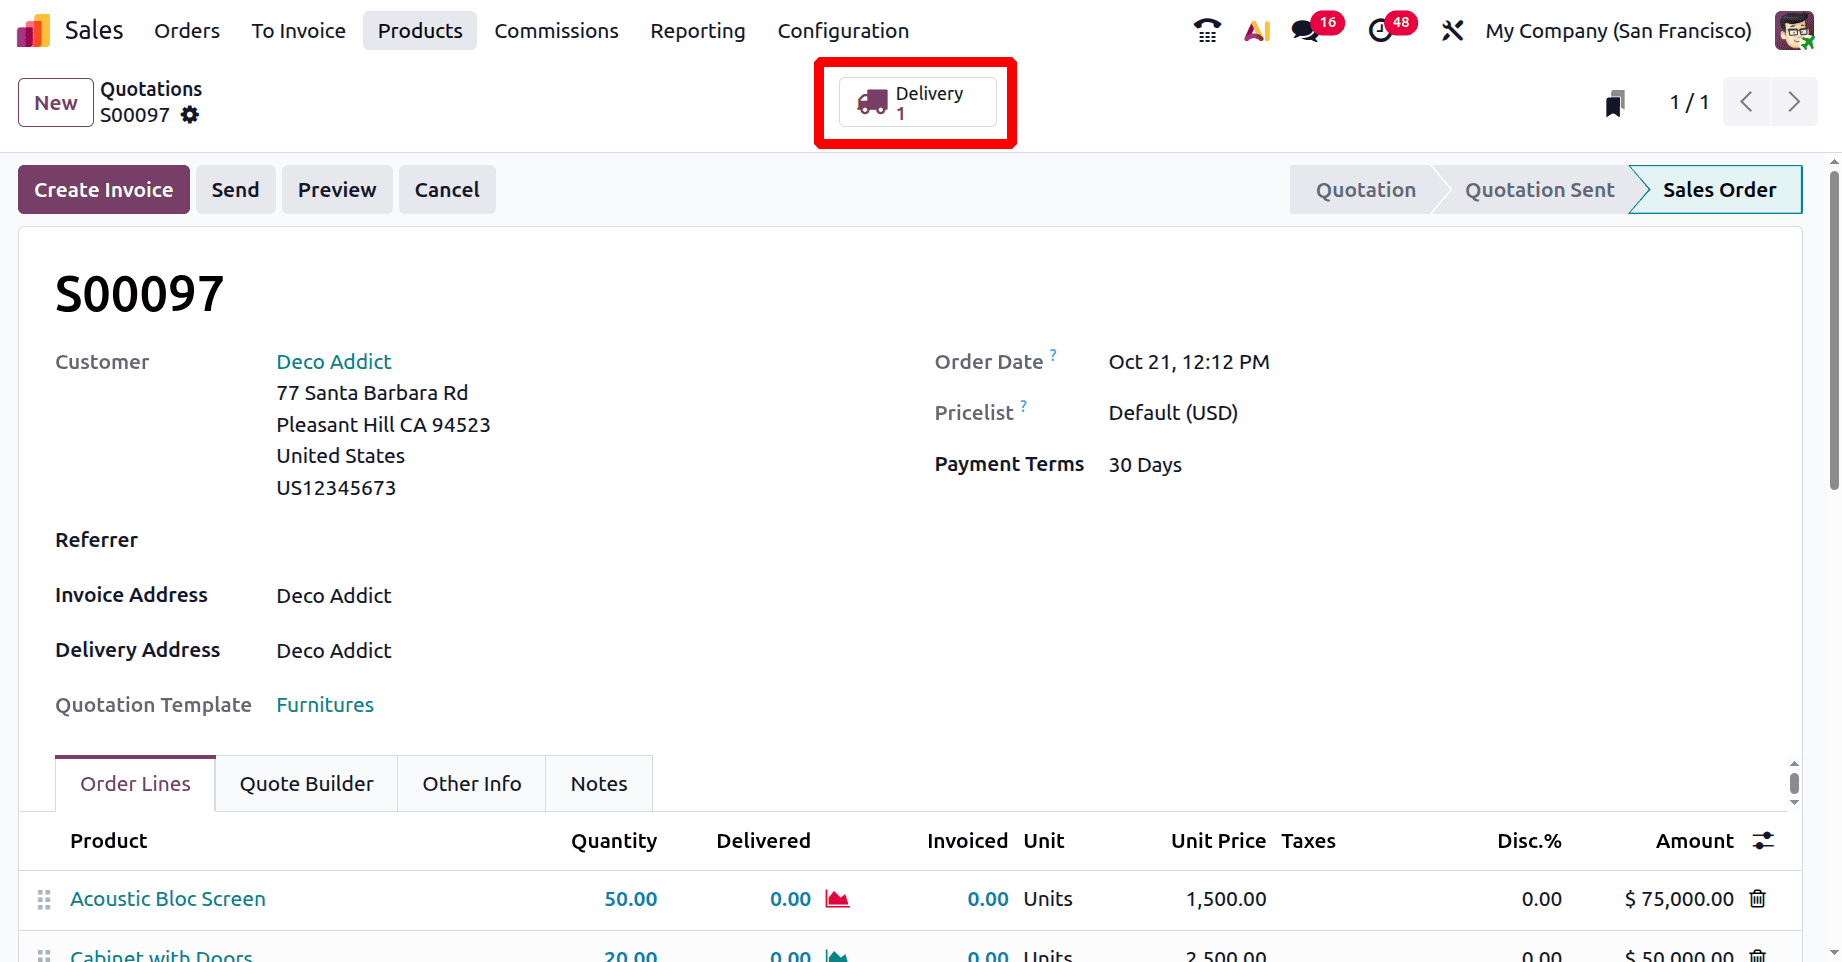Click the Payment Terms 30 Days field
Image resolution: width=1842 pixels, height=962 pixels.
pos(1145,465)
